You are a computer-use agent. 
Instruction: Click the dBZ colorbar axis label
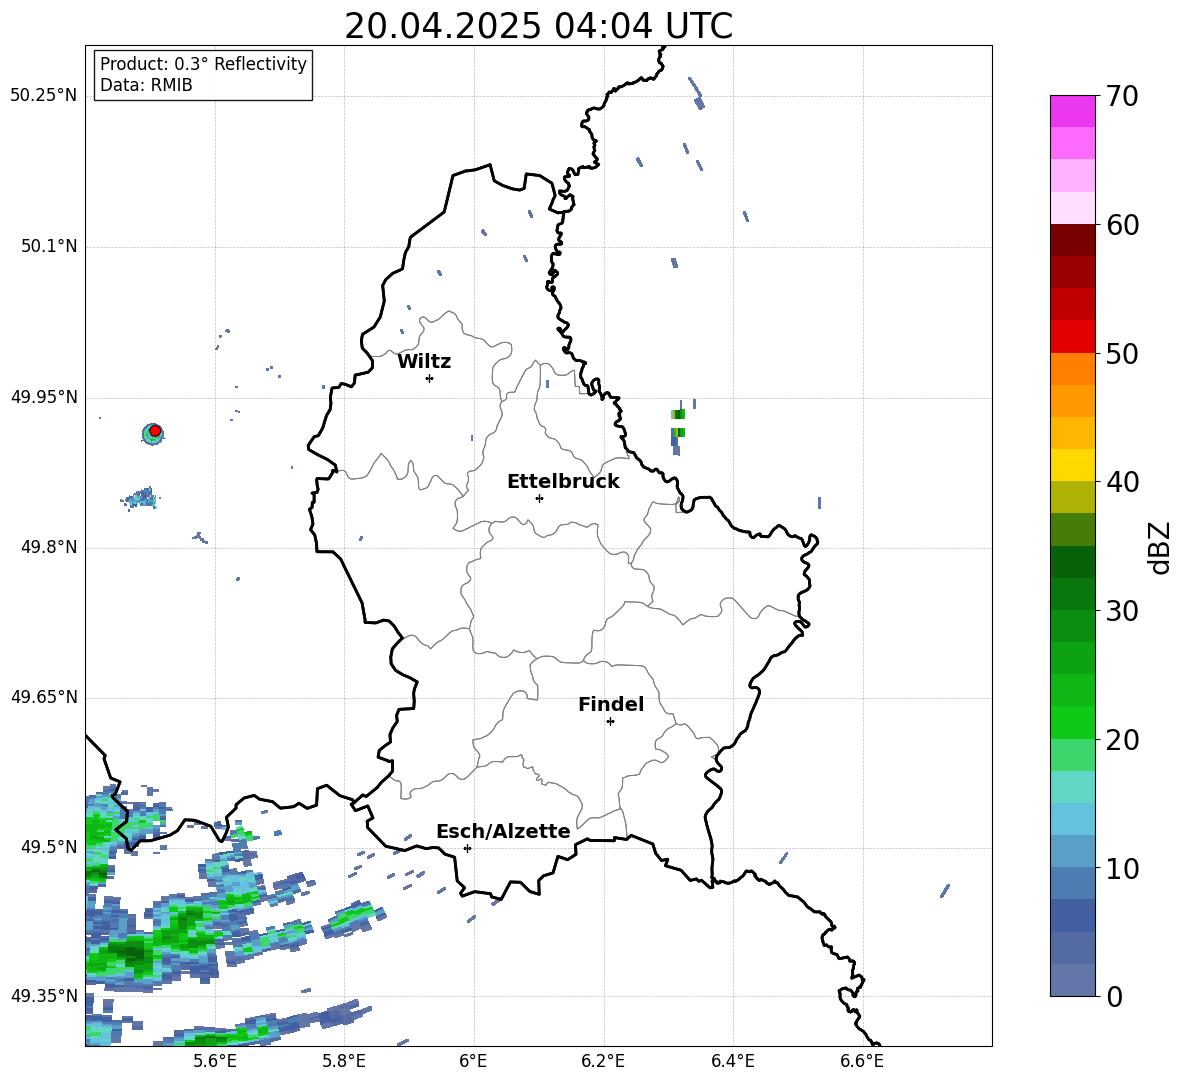pos(1161,547)
